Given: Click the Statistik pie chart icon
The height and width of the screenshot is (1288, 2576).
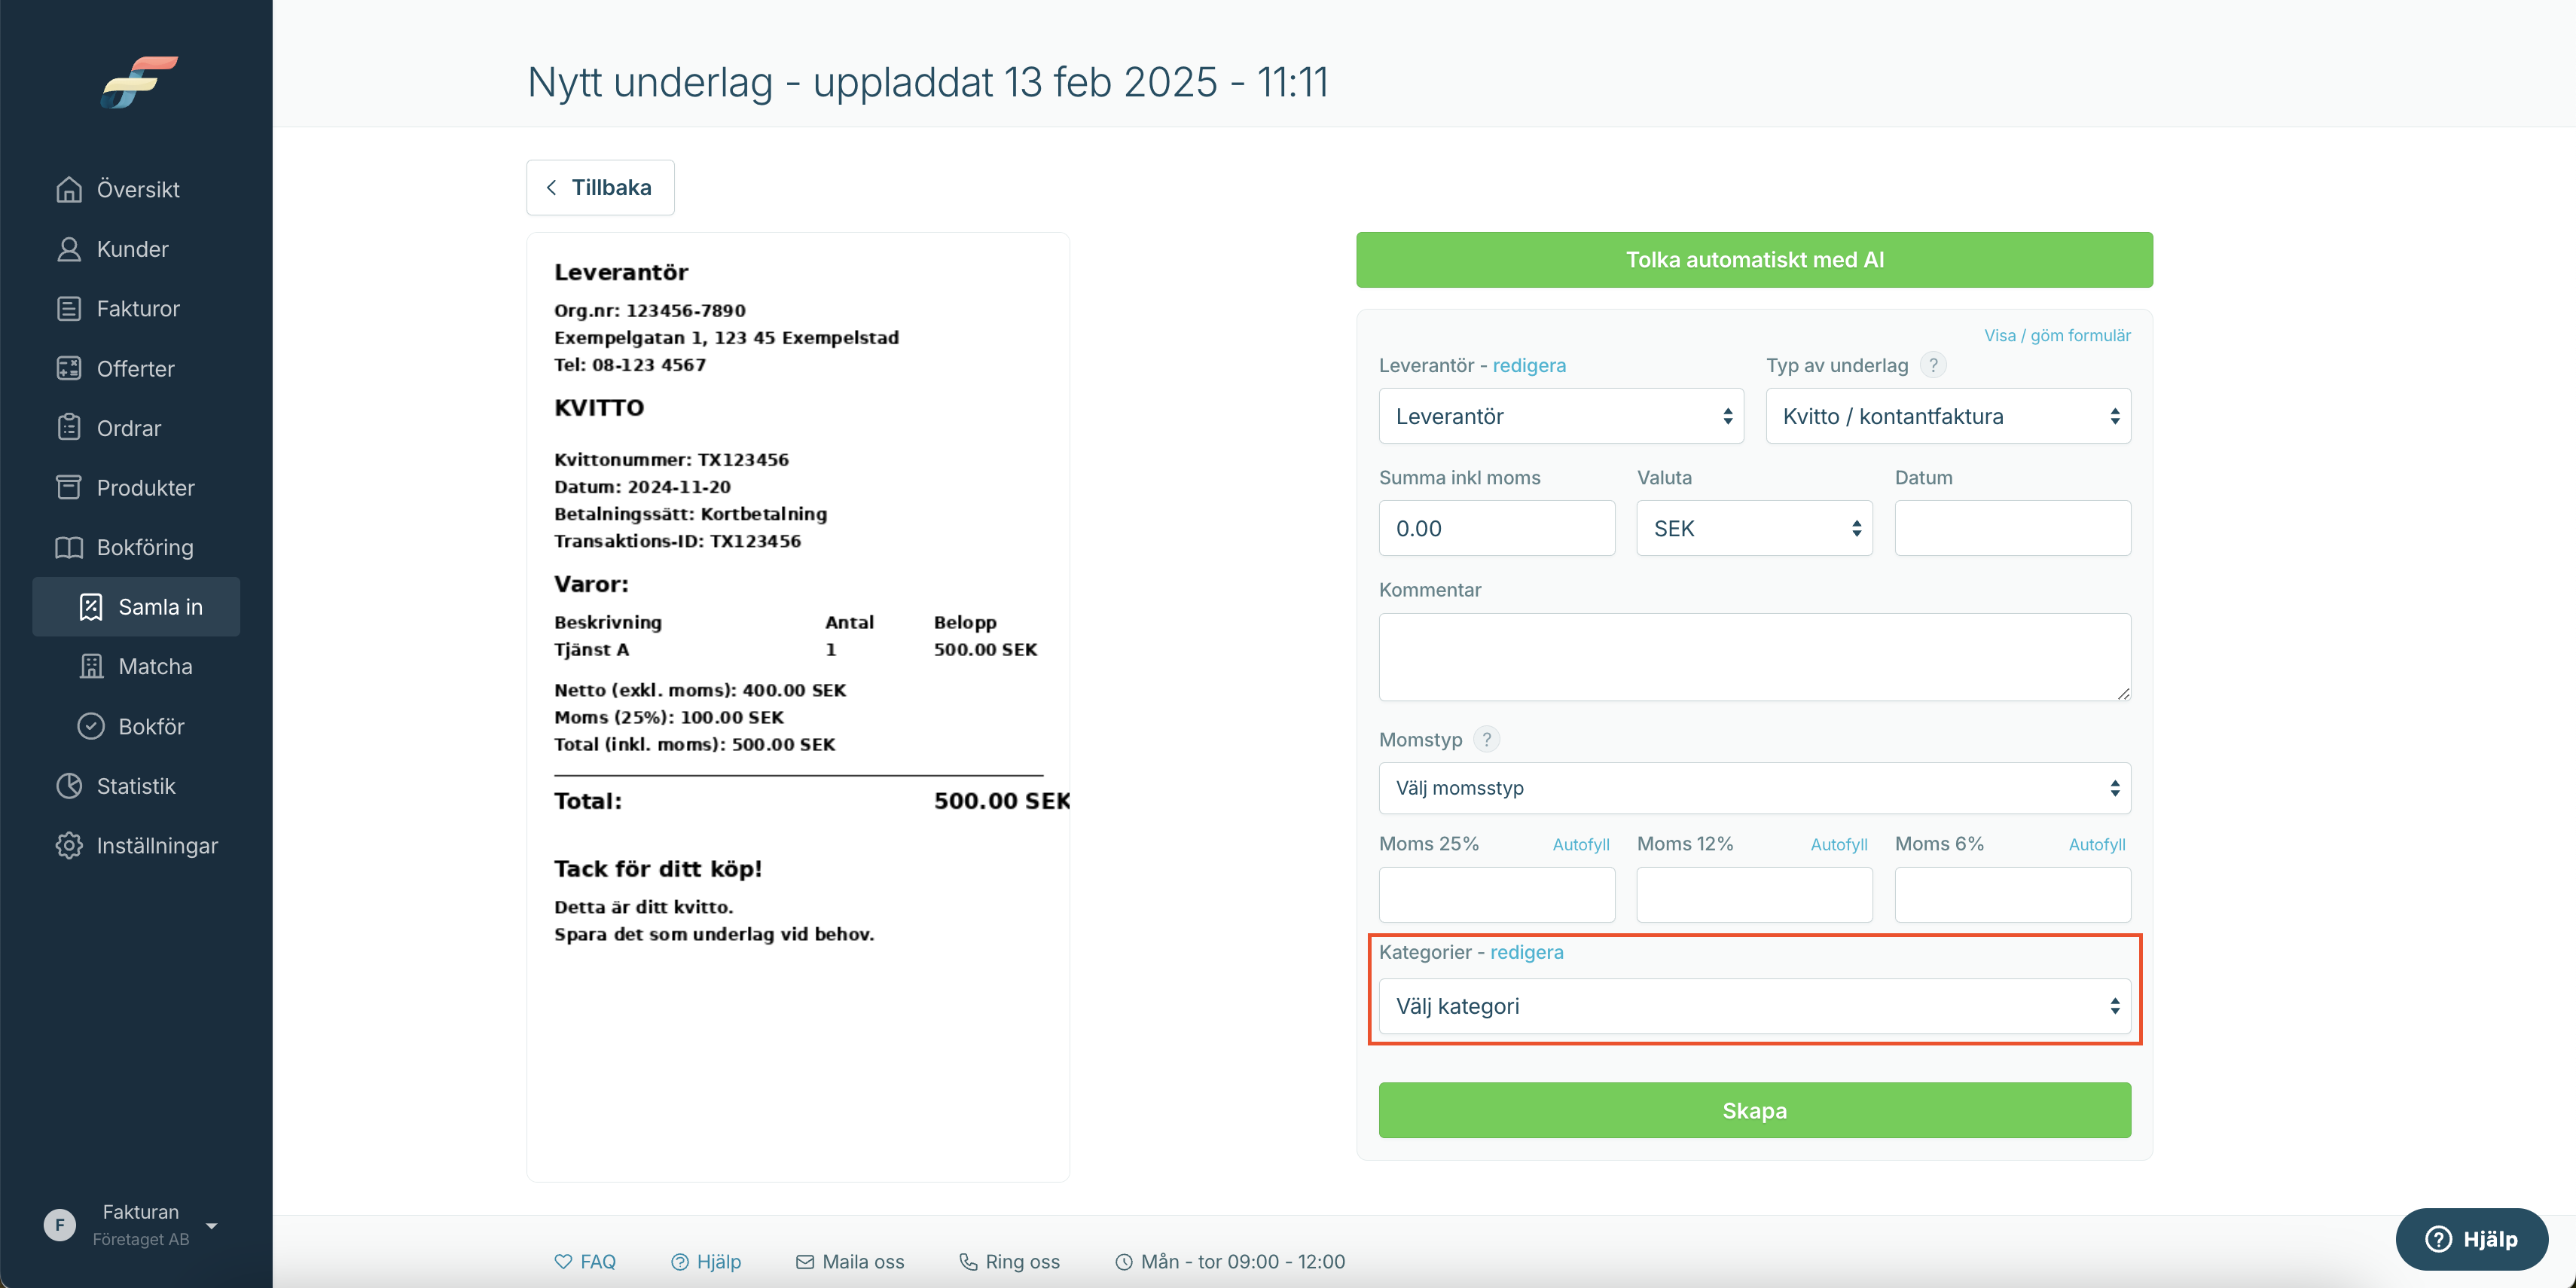Looking at the screenshot, I should [69, 786].
